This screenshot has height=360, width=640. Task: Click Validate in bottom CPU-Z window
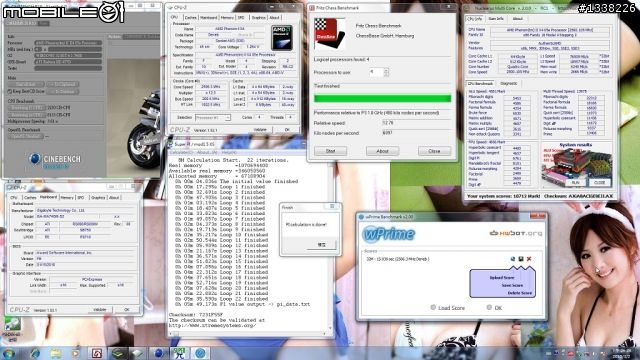pos(100,310)
